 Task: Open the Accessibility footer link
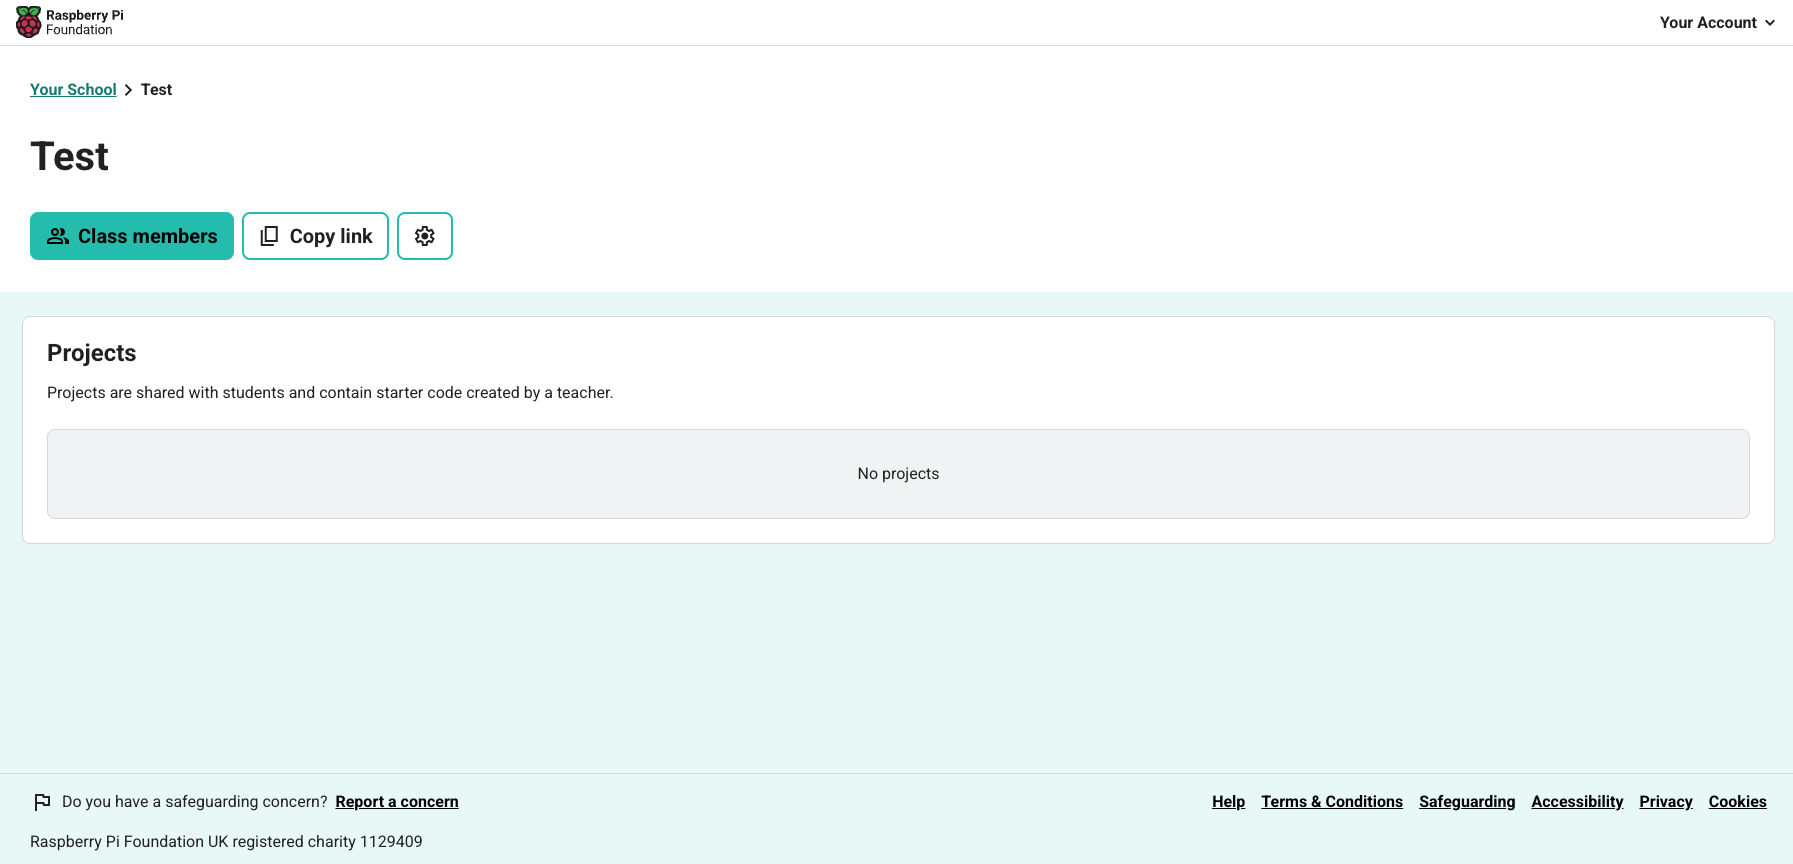pos(1577,802)
